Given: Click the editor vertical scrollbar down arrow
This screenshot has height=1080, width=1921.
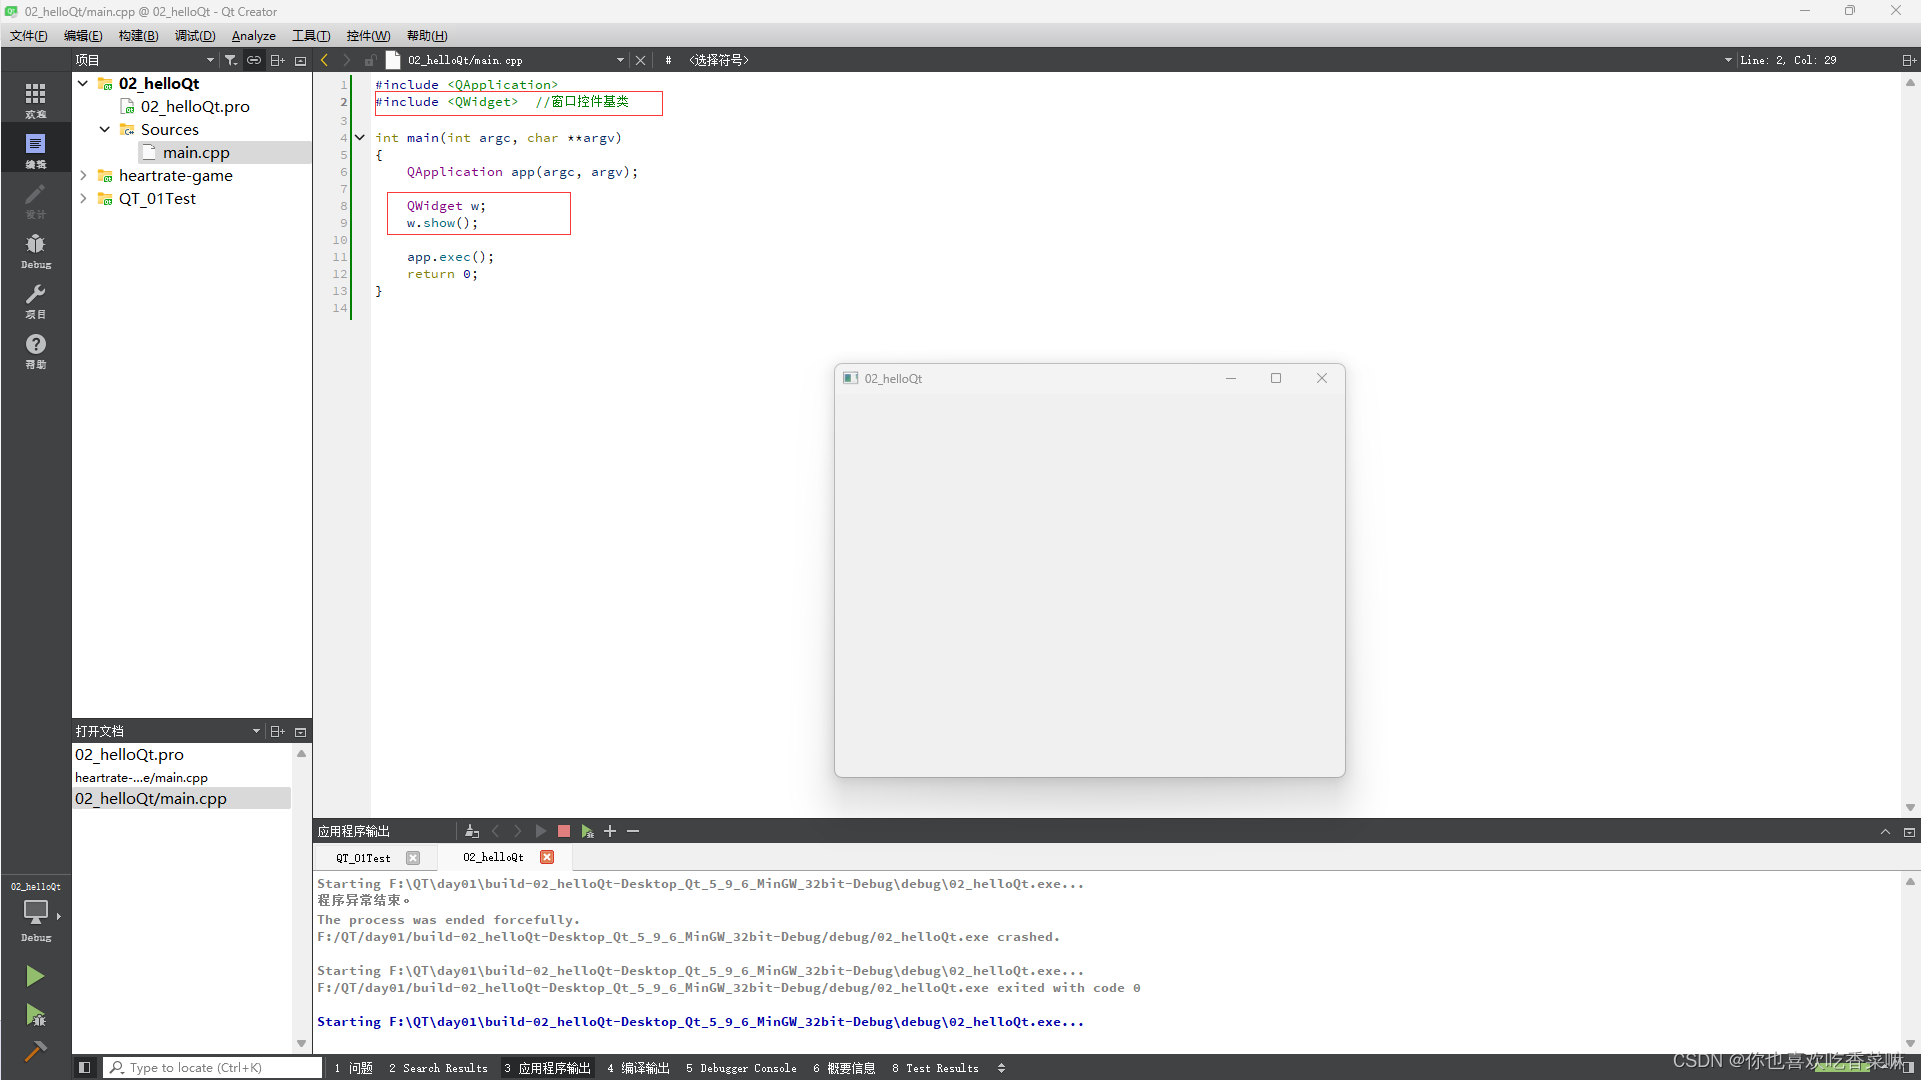Looking at the screenshot, I should pos(1910,807).
